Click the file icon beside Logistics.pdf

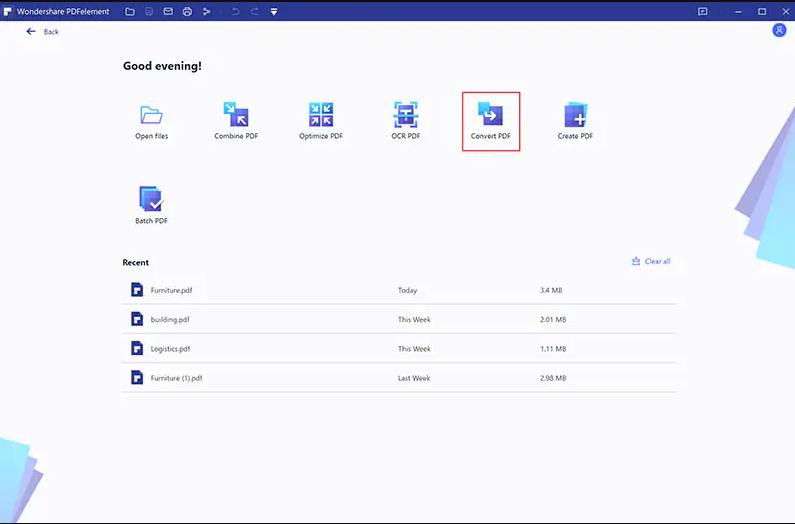coord(137,348)
